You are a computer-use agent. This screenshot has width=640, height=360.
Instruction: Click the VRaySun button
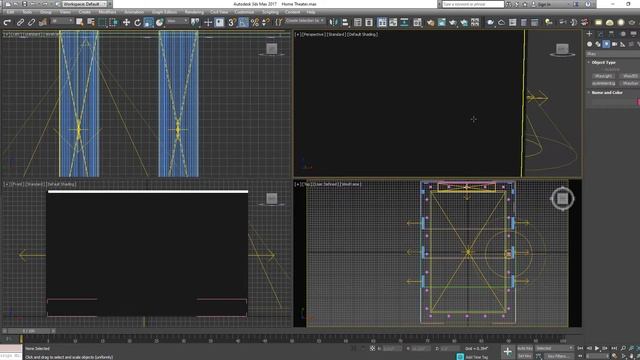coord(630,83)
